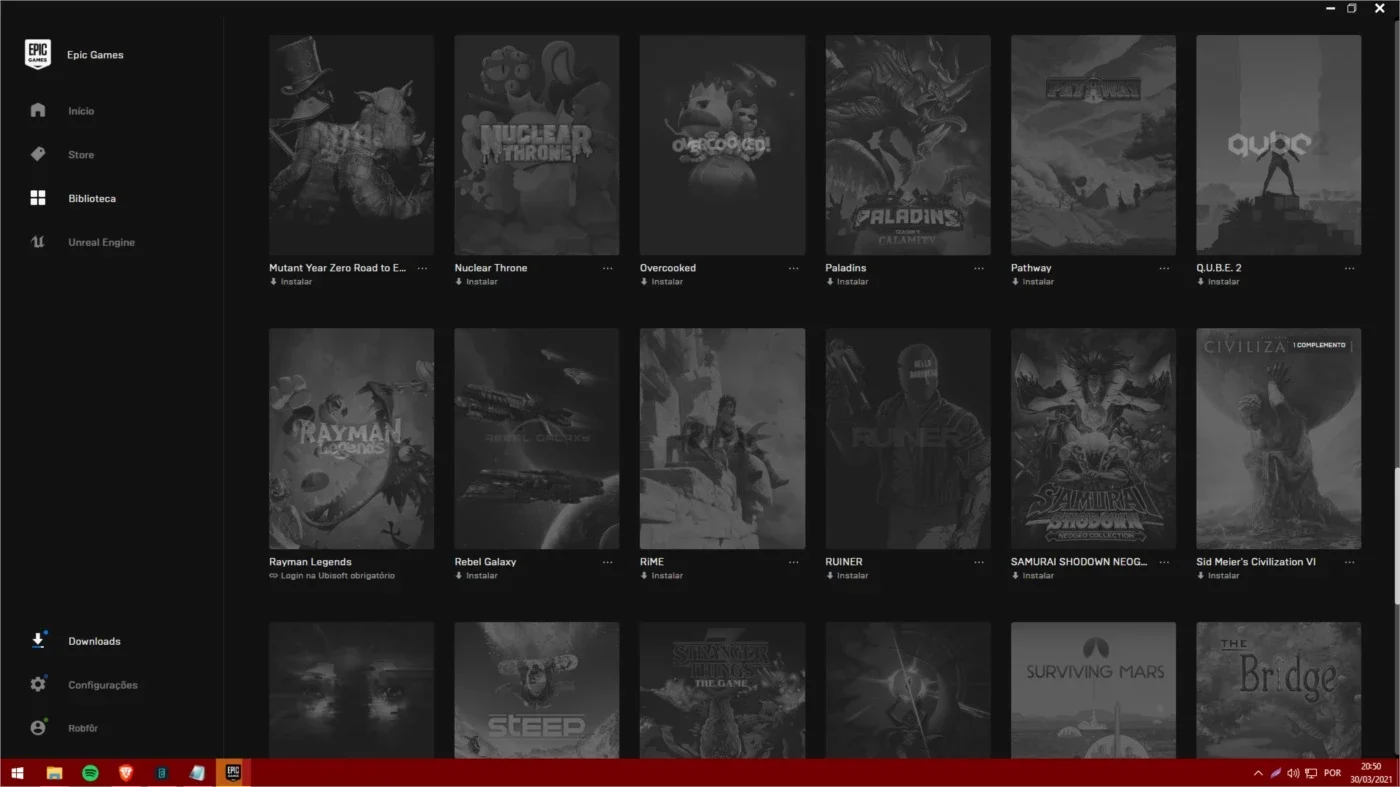Viewport: 1400px width, 787px height.
Task: Open options menu for Paladins
Action: (979, 268)
